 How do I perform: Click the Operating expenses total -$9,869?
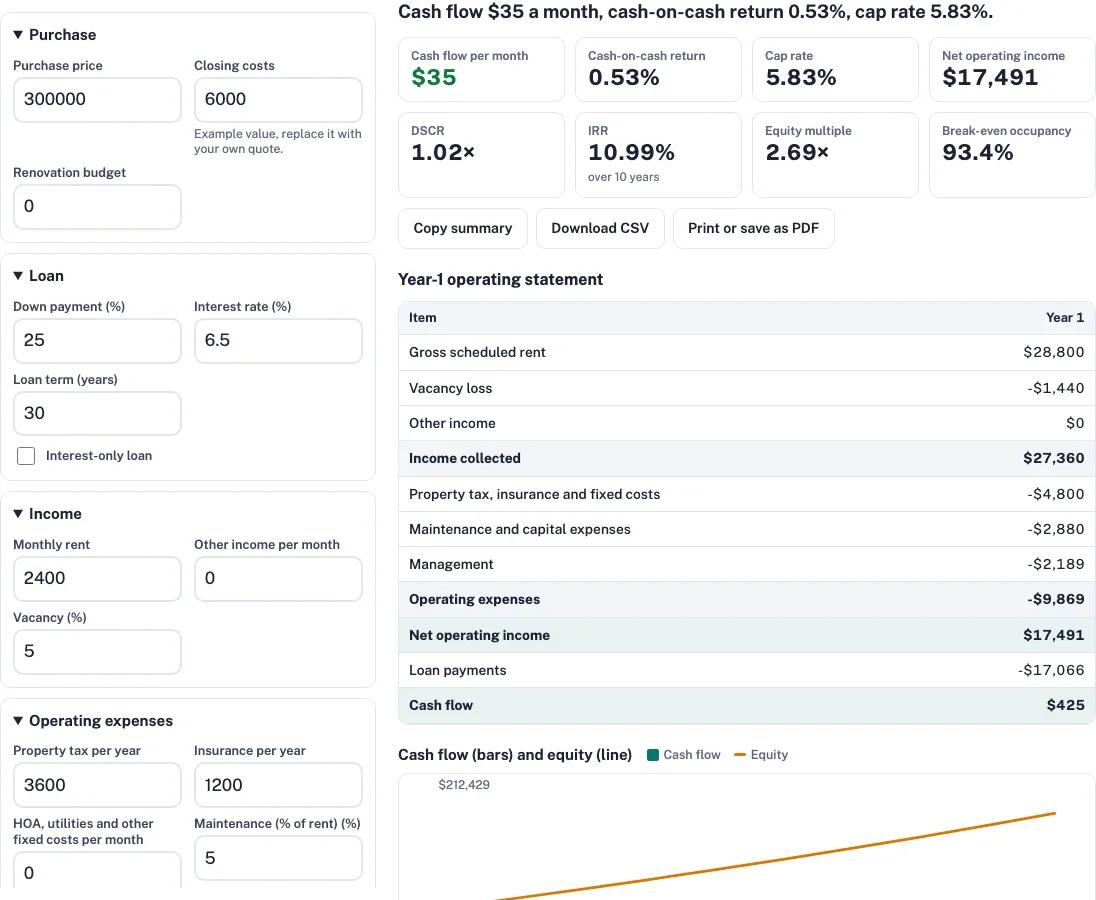point(1055,600)
